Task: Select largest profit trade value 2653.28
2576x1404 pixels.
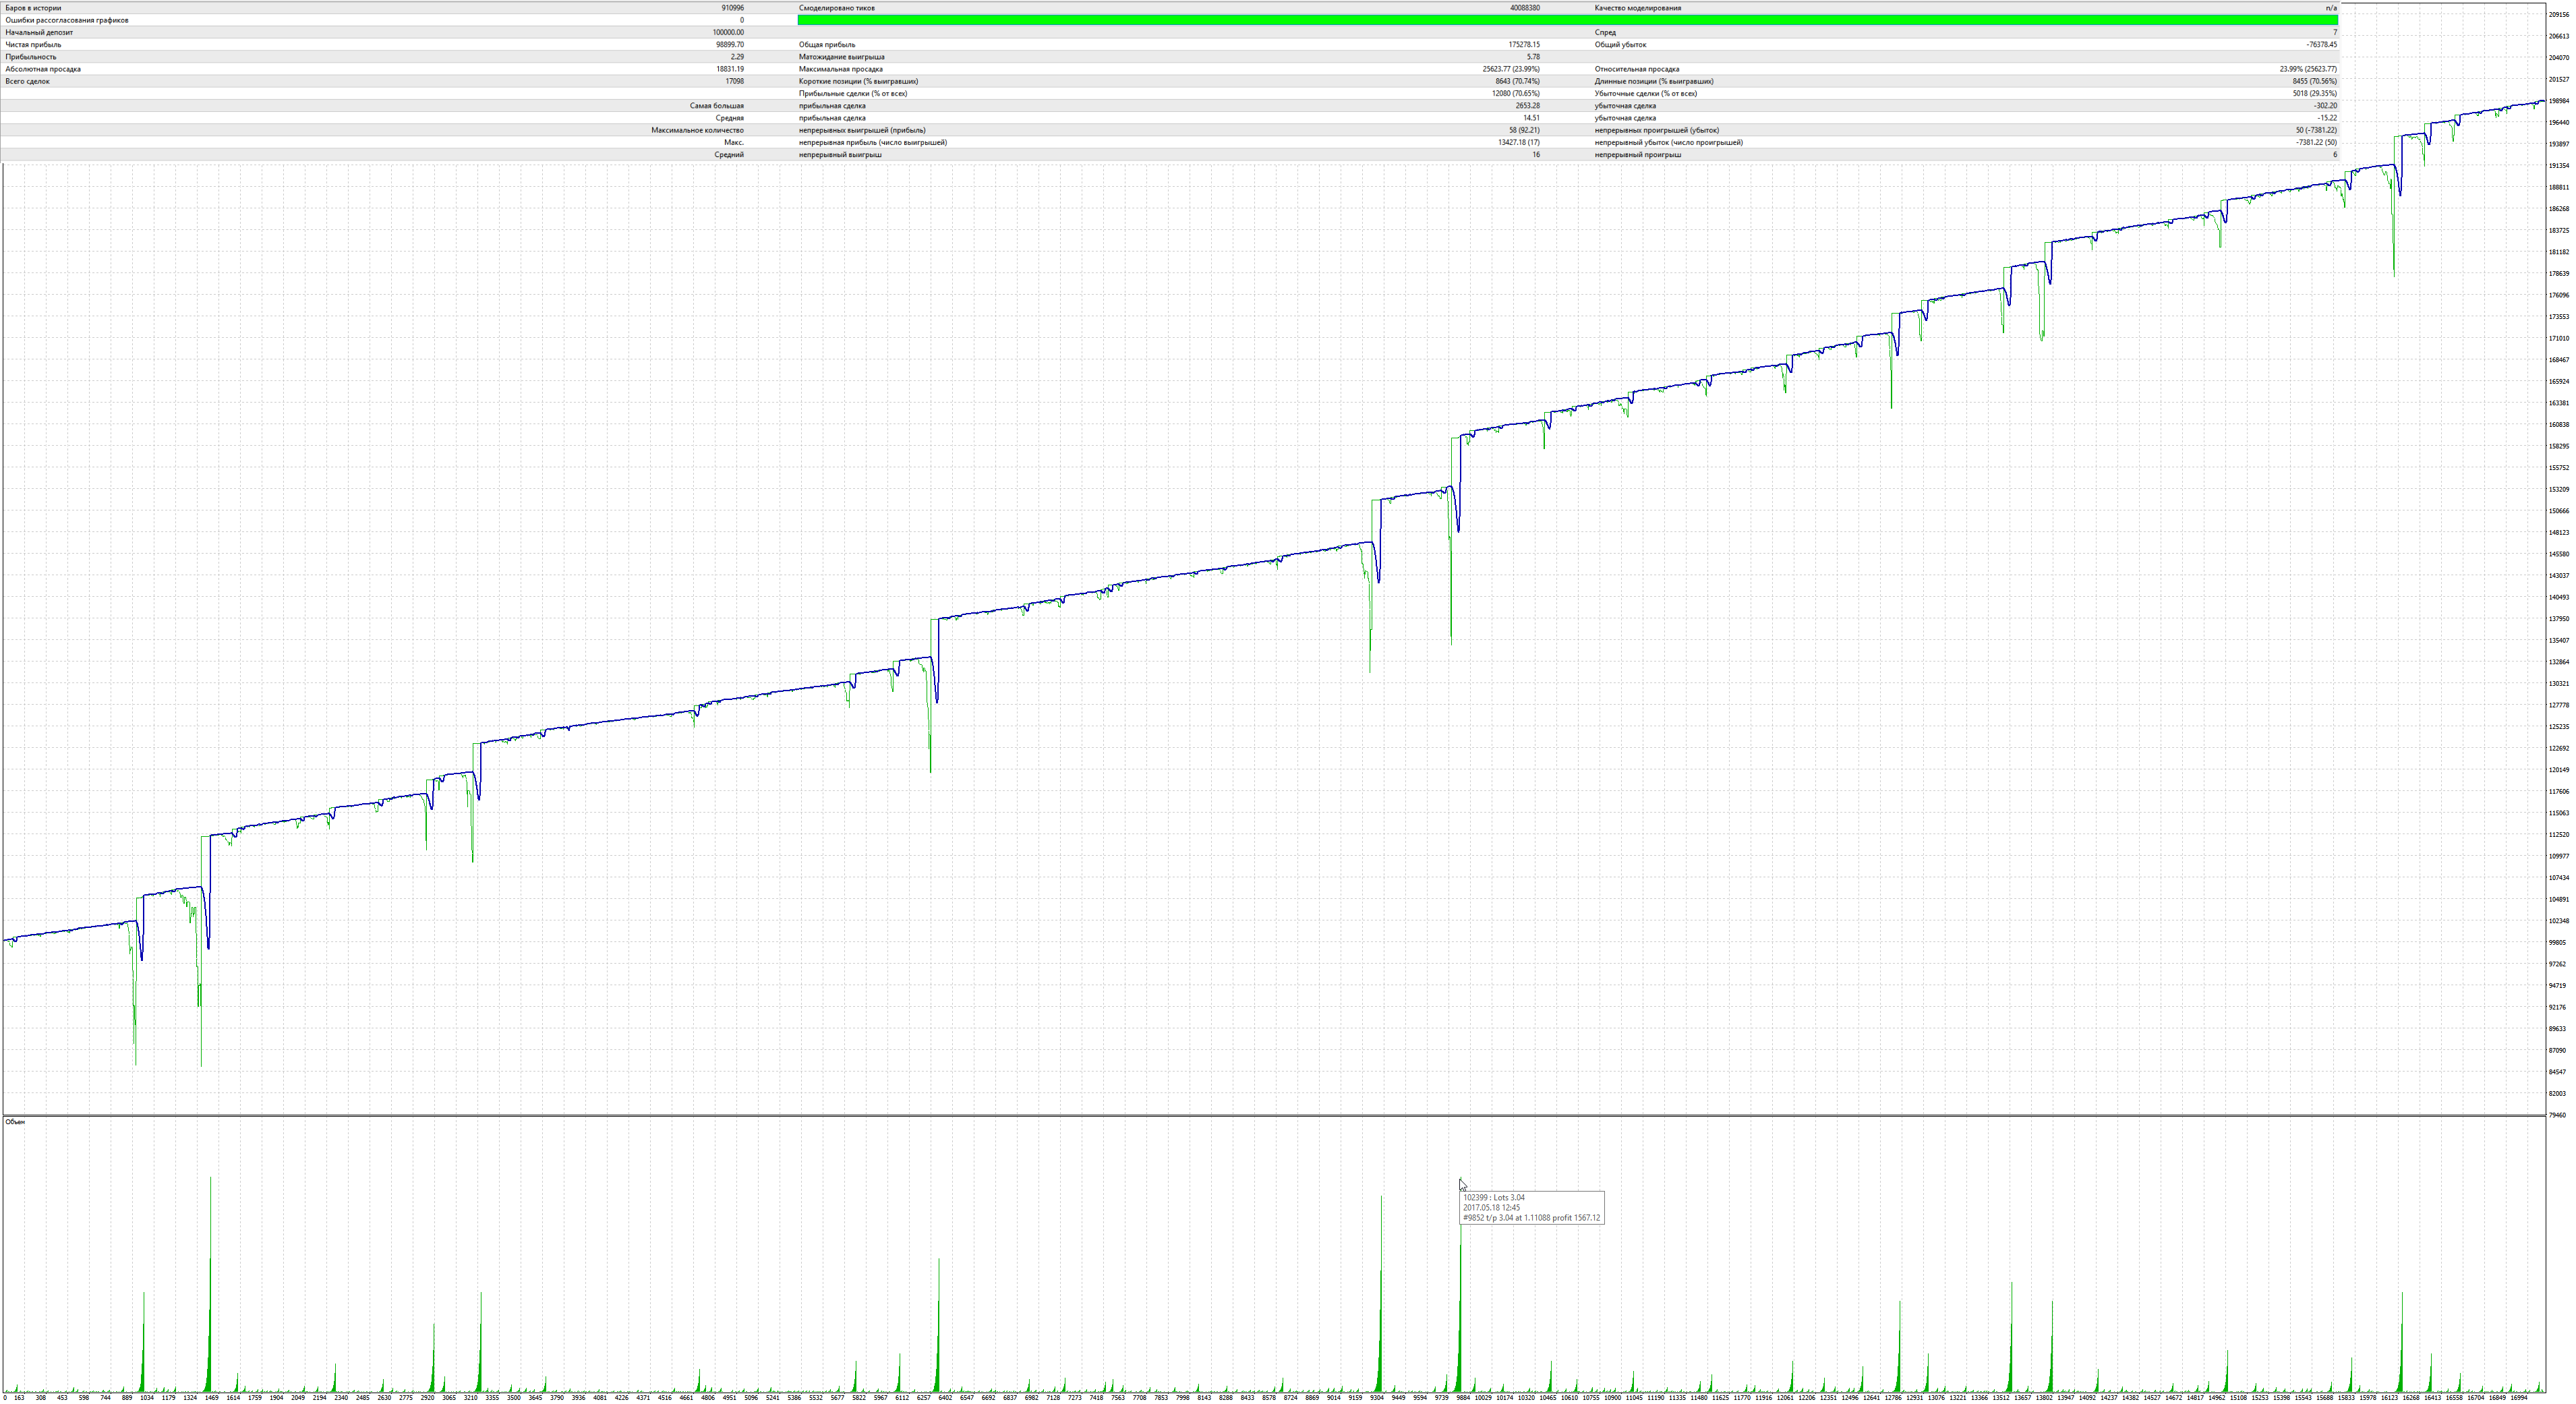Action: tap(1528, 106)
